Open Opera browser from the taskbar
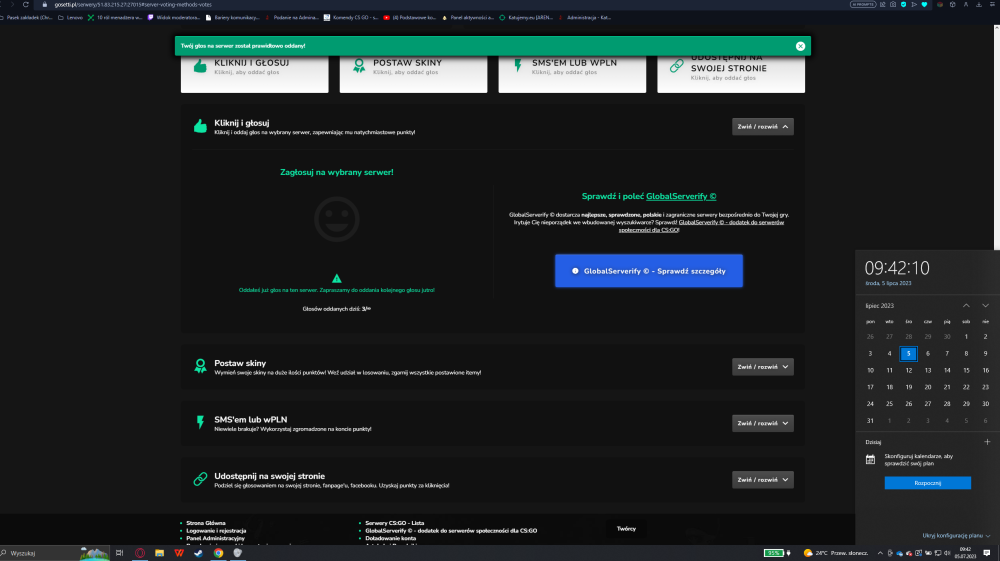This screenshot has height=561, width=1000. point(140,553)
